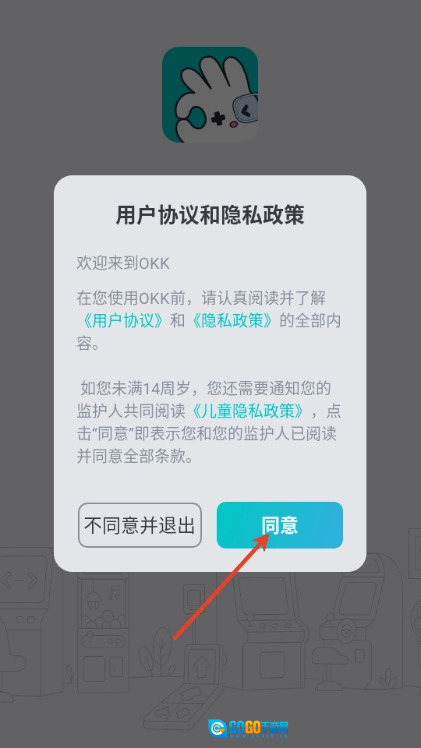Tap the small plant at bottom right
Screen dimensions: 421x748
tap(390, 678)
